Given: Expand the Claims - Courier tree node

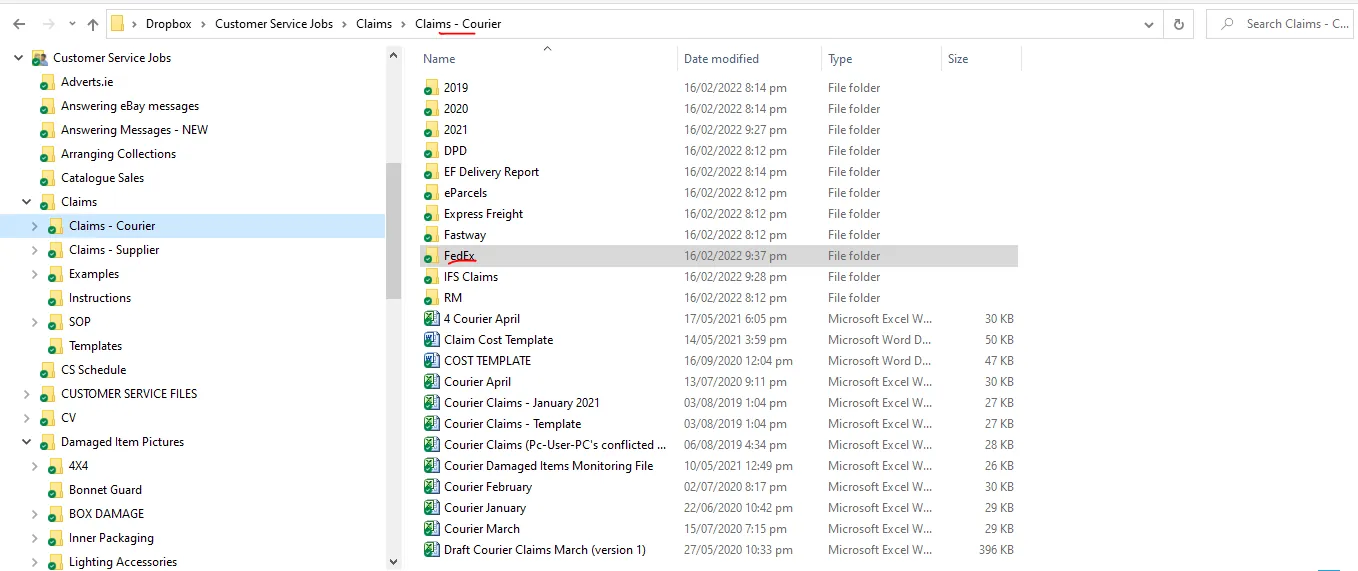Looking at the screenshot, I should pos(35,226).
